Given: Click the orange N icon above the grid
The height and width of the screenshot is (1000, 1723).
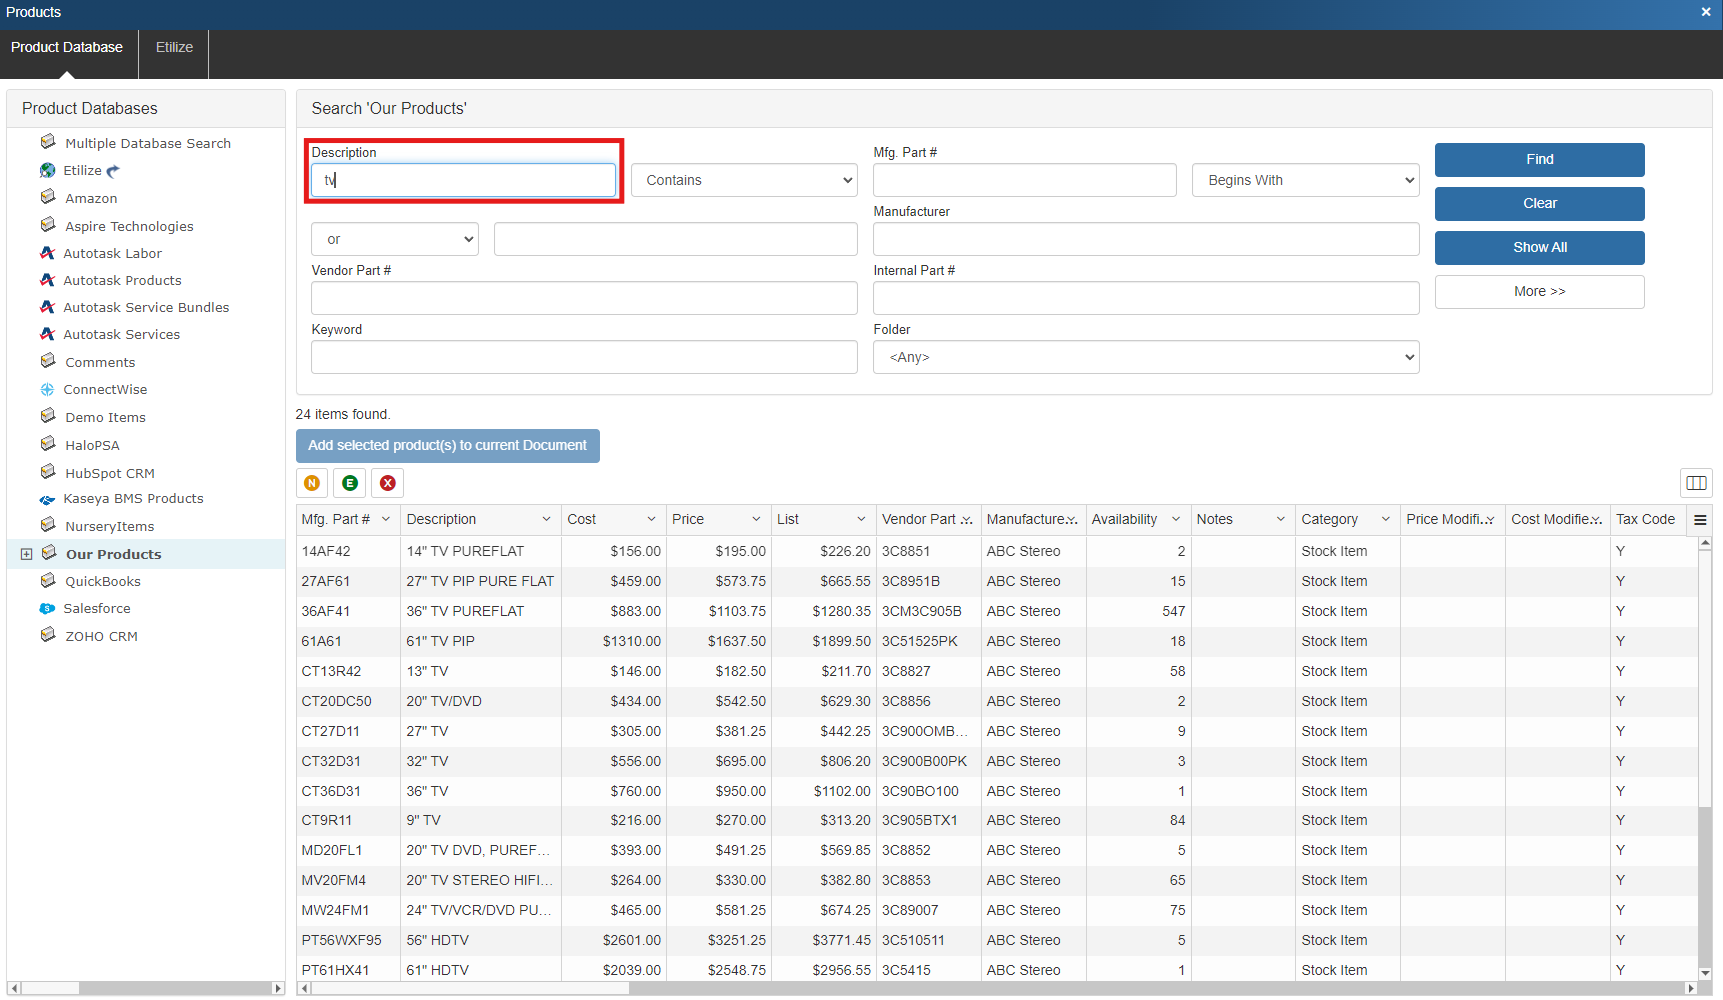Looking at the screenshot, I should coord(312,483).
